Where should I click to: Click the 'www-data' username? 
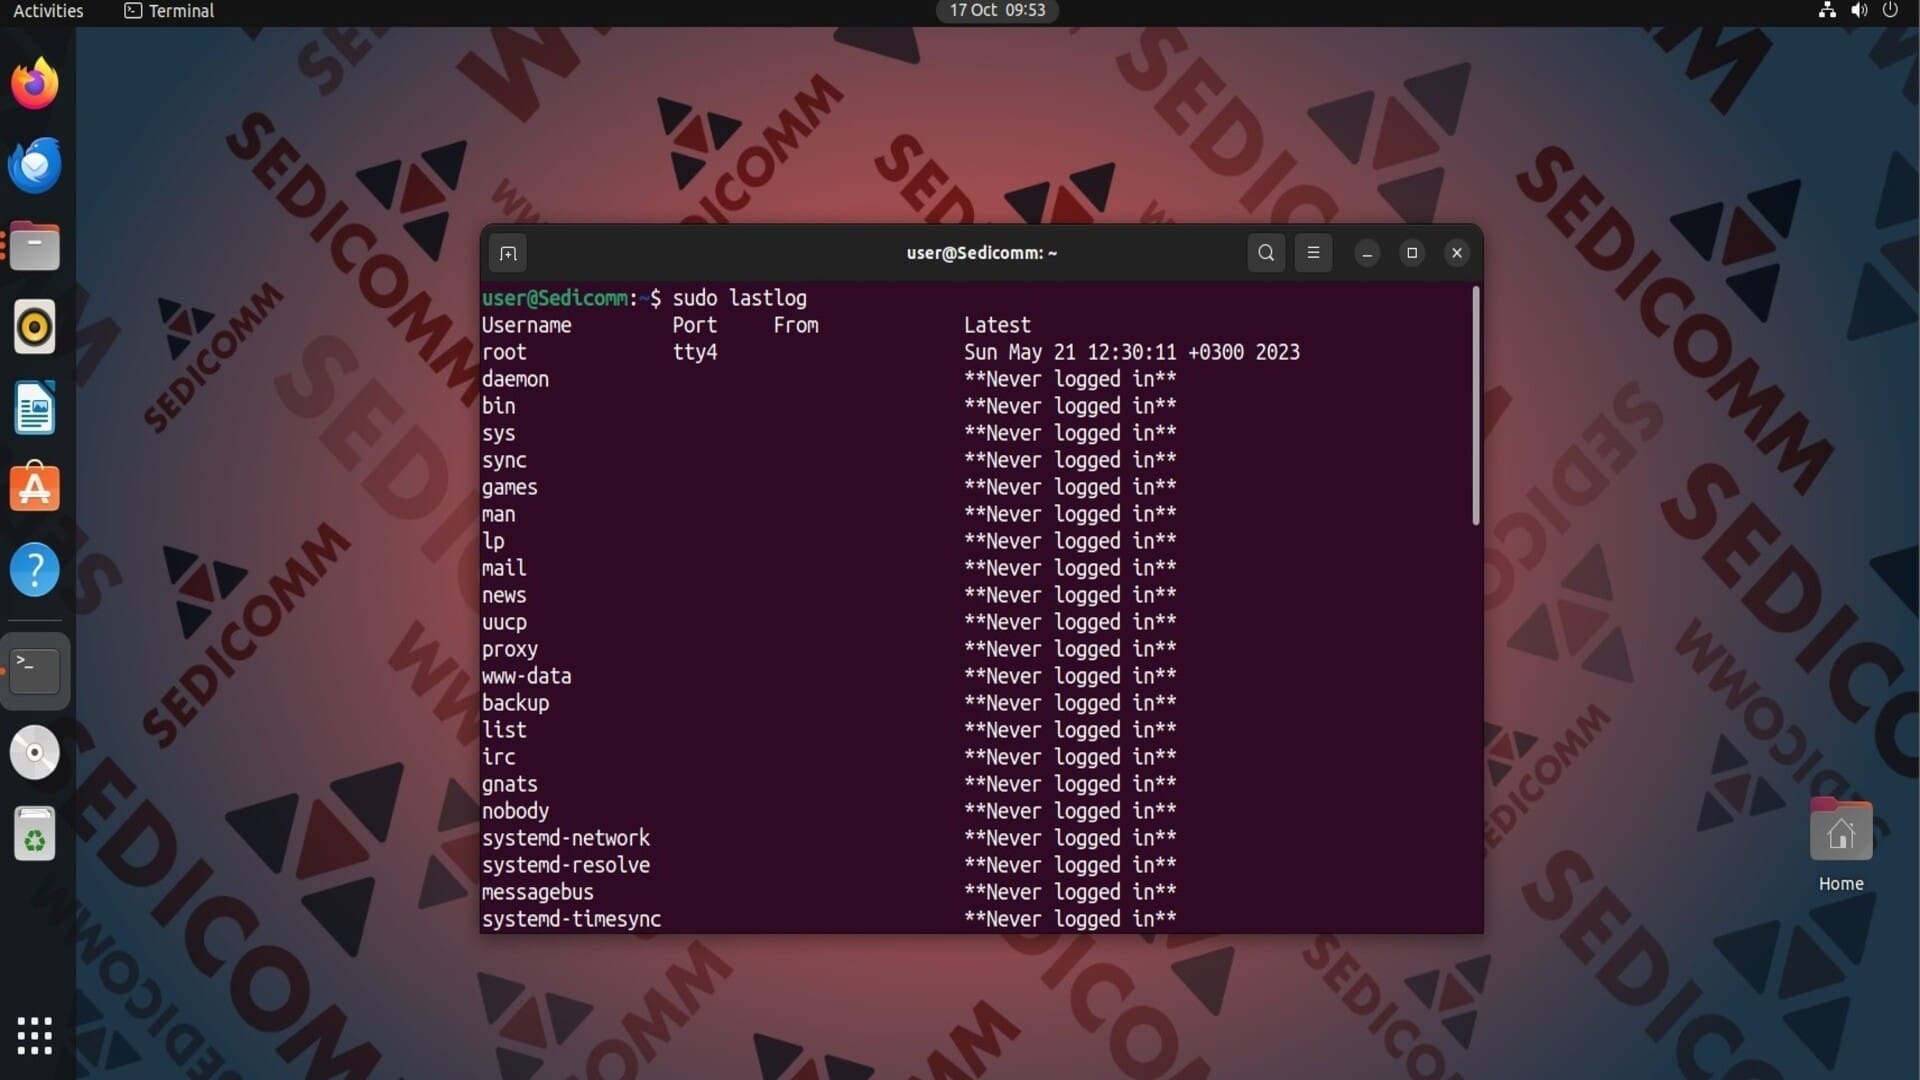(x=526, y=676)
